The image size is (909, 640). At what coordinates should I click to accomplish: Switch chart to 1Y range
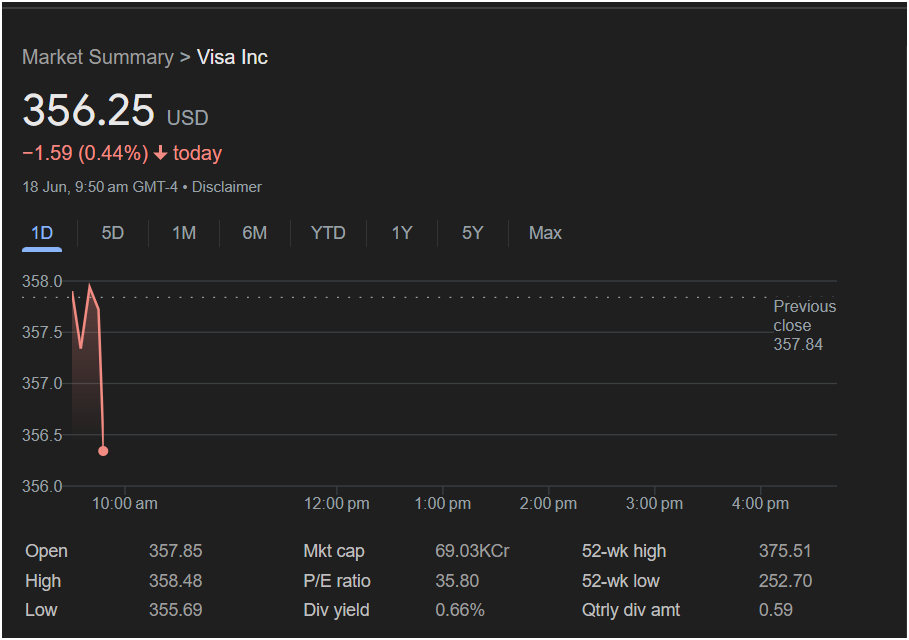pos(402,233)
